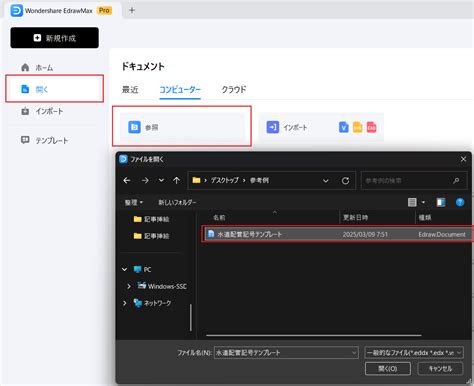
Task: Click the インポート card in the documents area
Action: (x=321, y=127)
